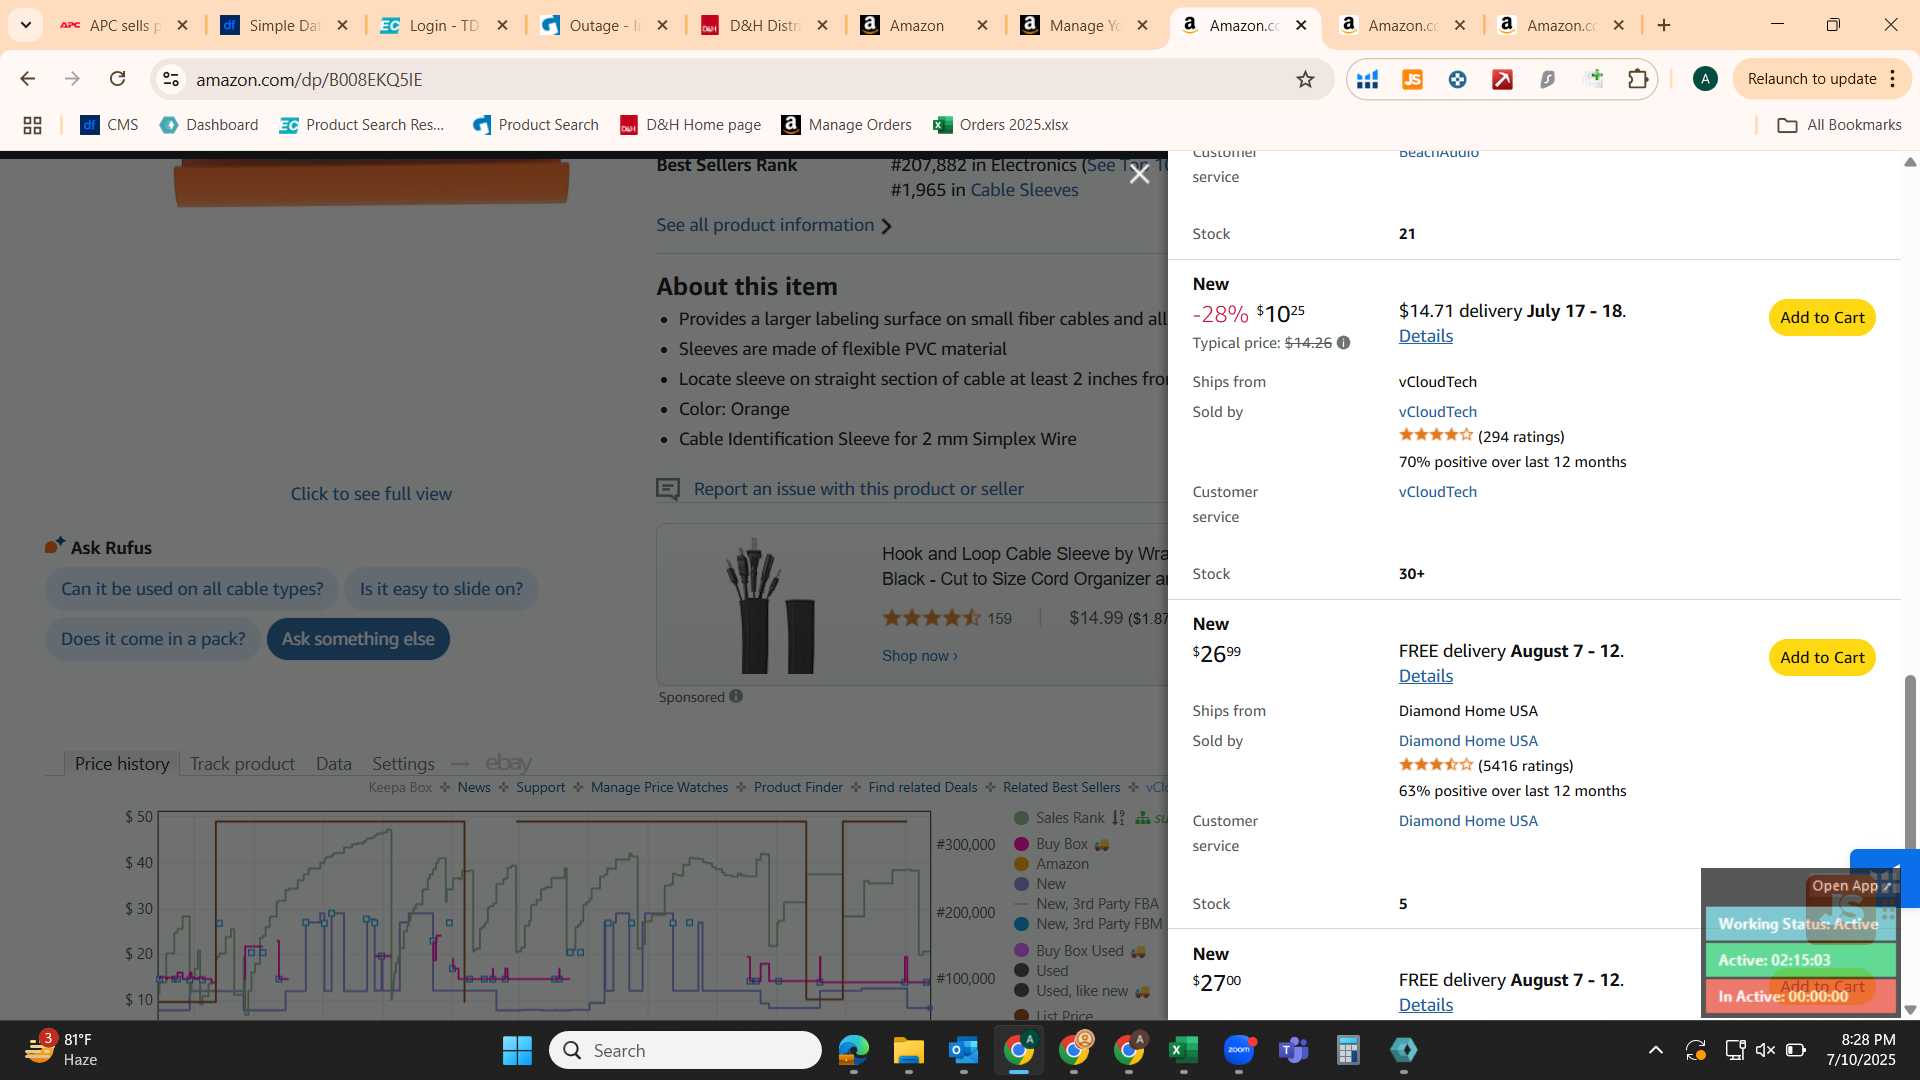Show typical price info icon

[x=1343, y=343]
